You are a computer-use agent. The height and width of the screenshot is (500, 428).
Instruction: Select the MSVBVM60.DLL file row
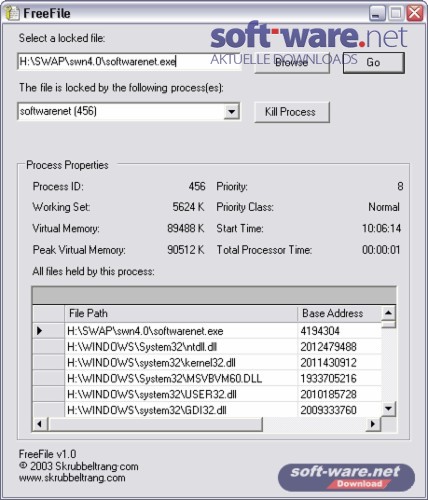[207, 379]
